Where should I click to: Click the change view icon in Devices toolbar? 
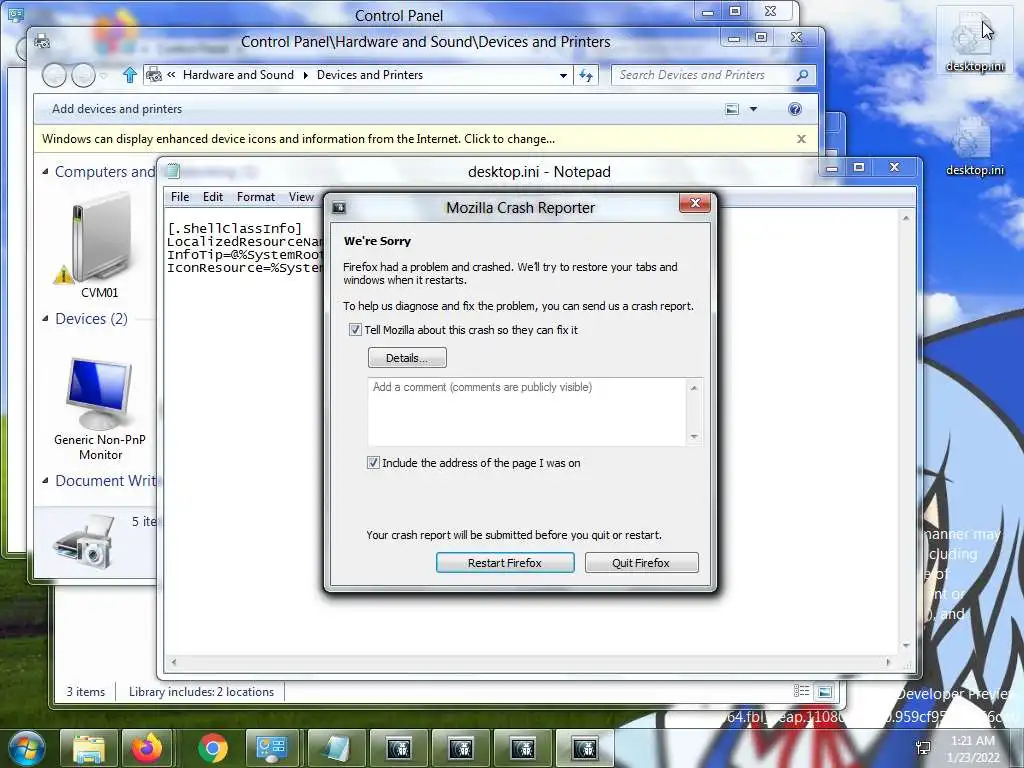(732, 109)
